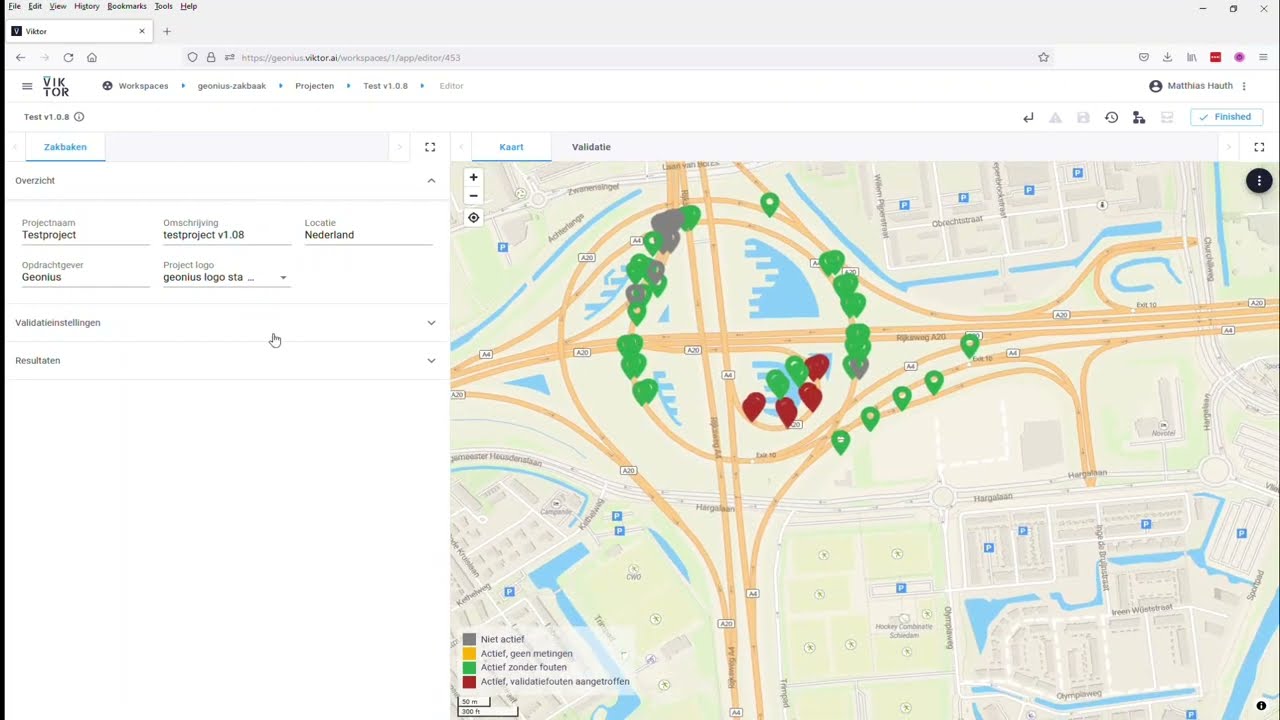This screenshot has width=1280, height=720.
Task: Go to geonius-zakbaak breadcrumb
Action: click(x=232, y=86)
